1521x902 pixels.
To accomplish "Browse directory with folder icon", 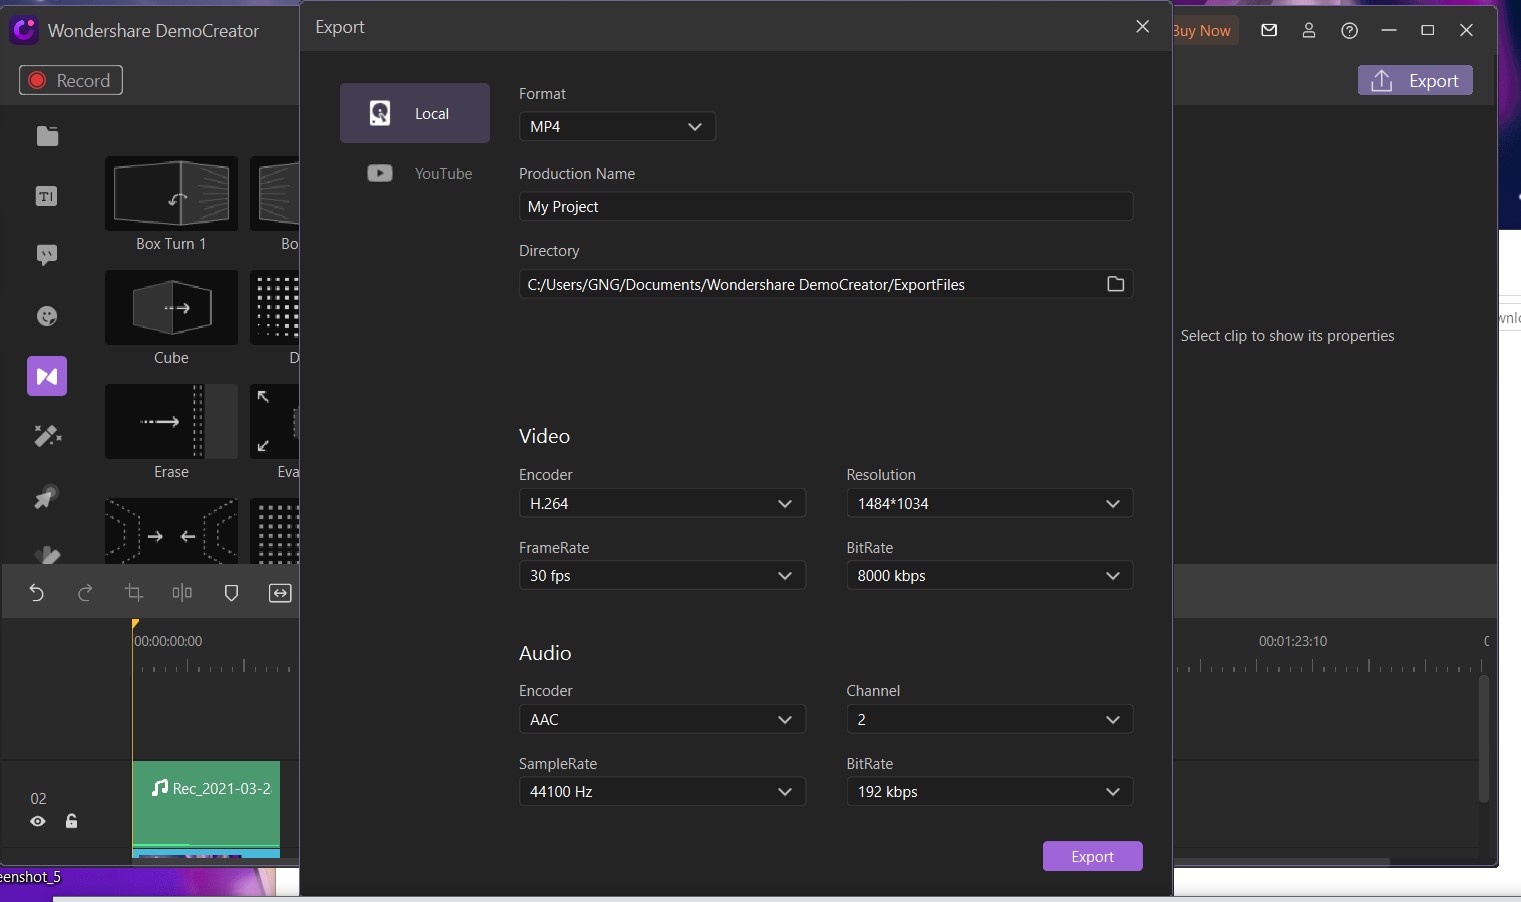I will click(x=1116, y=284).
